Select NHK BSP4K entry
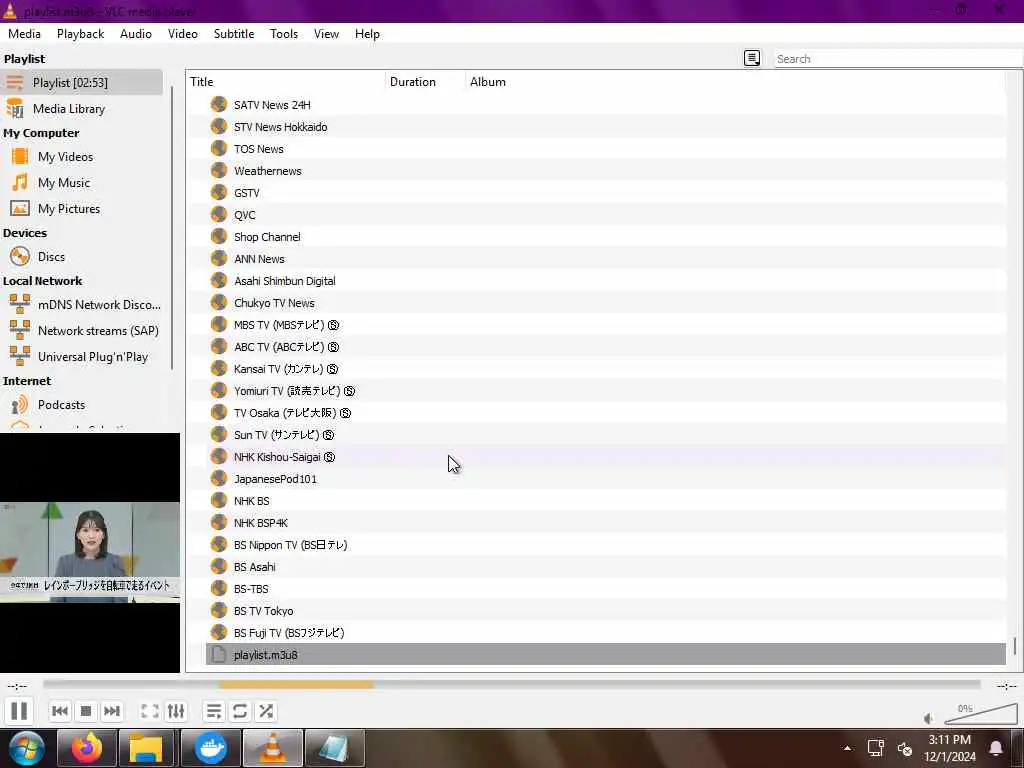 point(605,522)
